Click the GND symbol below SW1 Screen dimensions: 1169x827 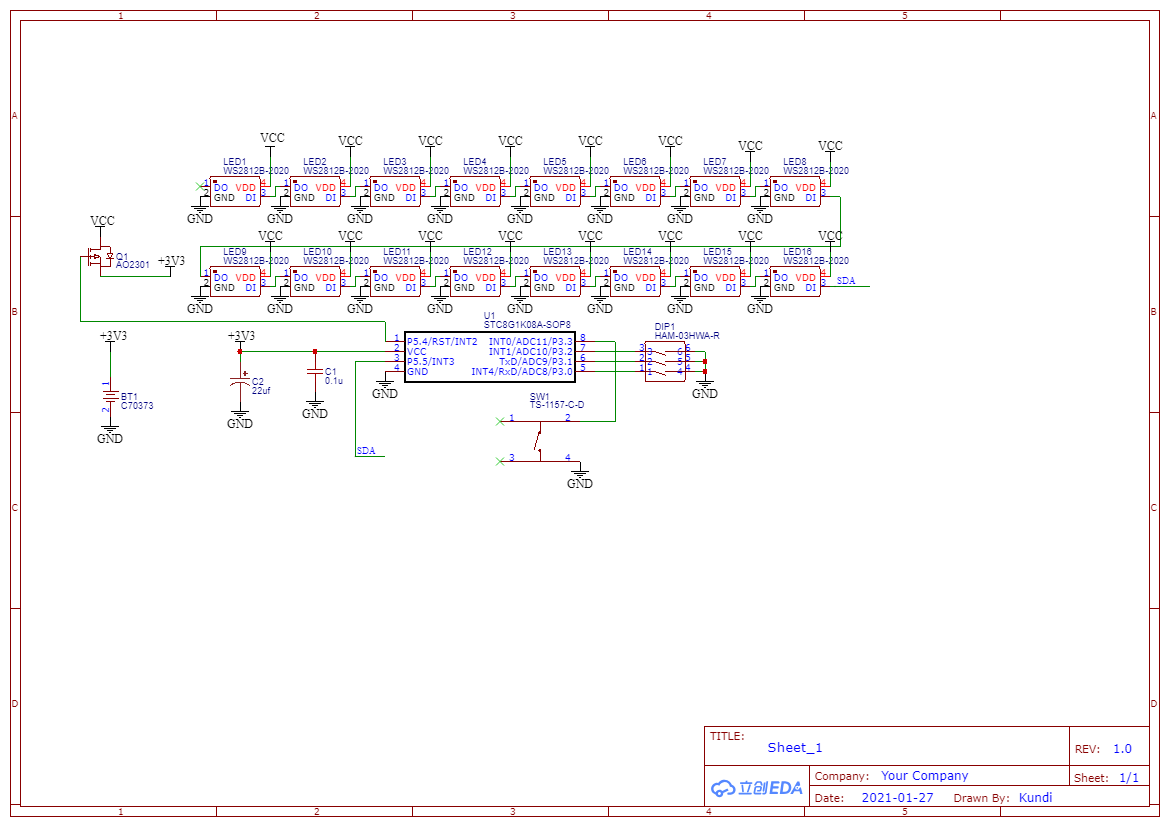tap(580, 480)
